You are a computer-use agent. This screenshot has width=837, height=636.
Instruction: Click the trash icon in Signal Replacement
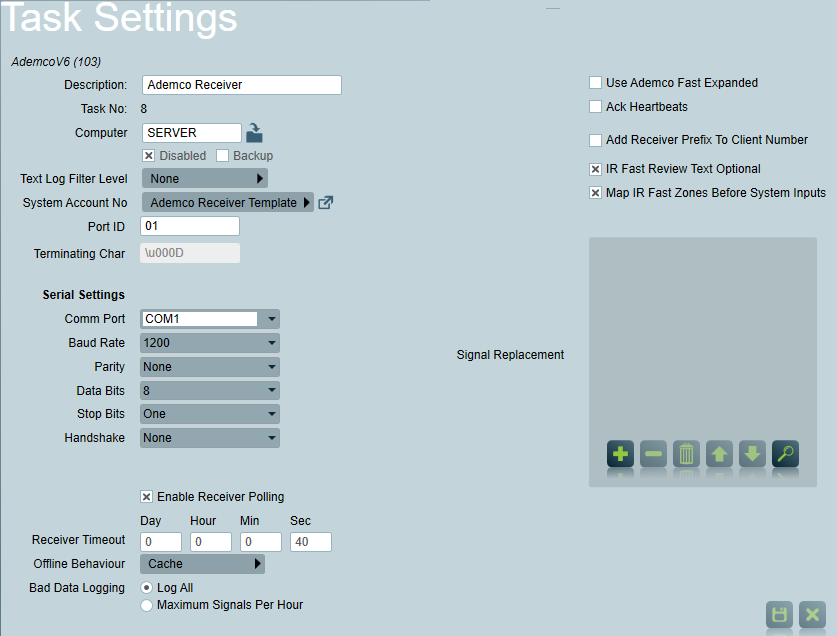pyautogui.click(x=686, y=454)
